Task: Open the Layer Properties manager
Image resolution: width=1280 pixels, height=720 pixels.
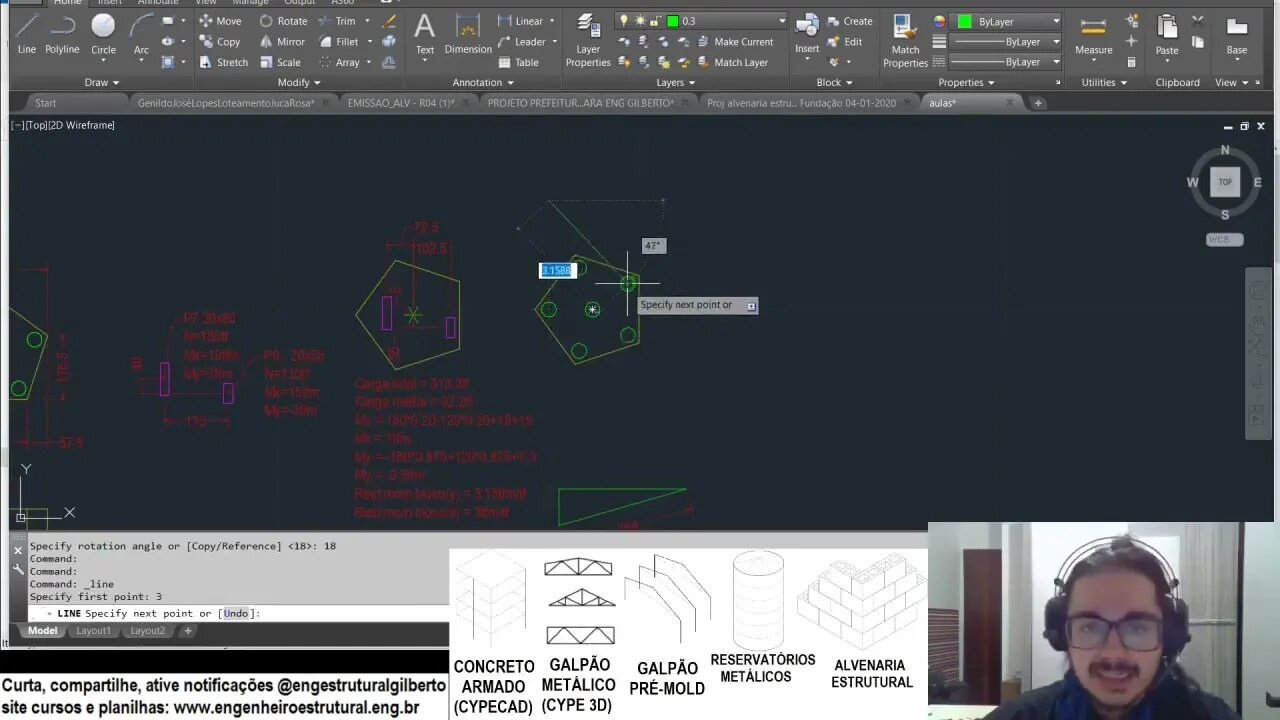Action: 588,40
